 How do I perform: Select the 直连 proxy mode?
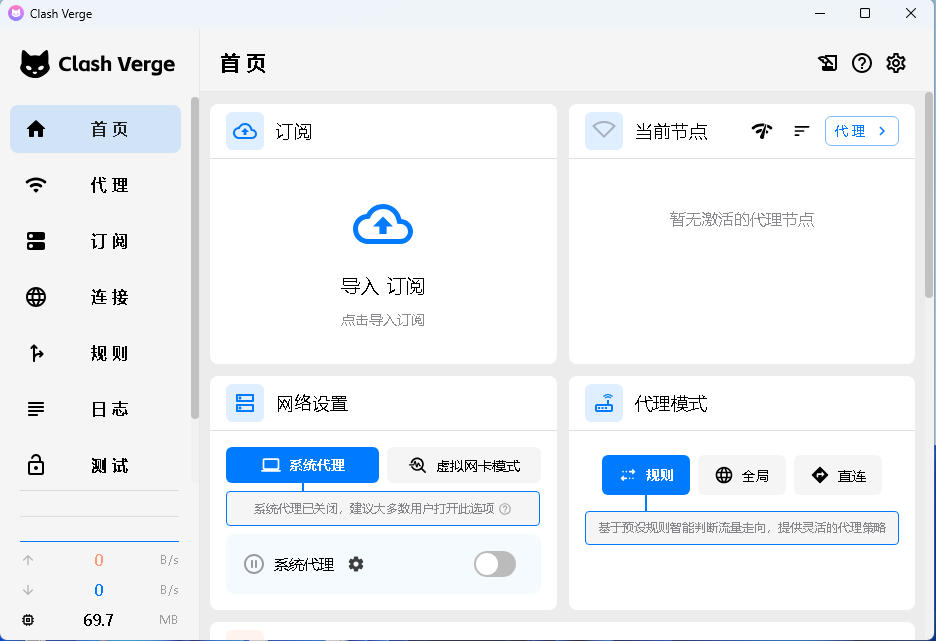point(838,475)
